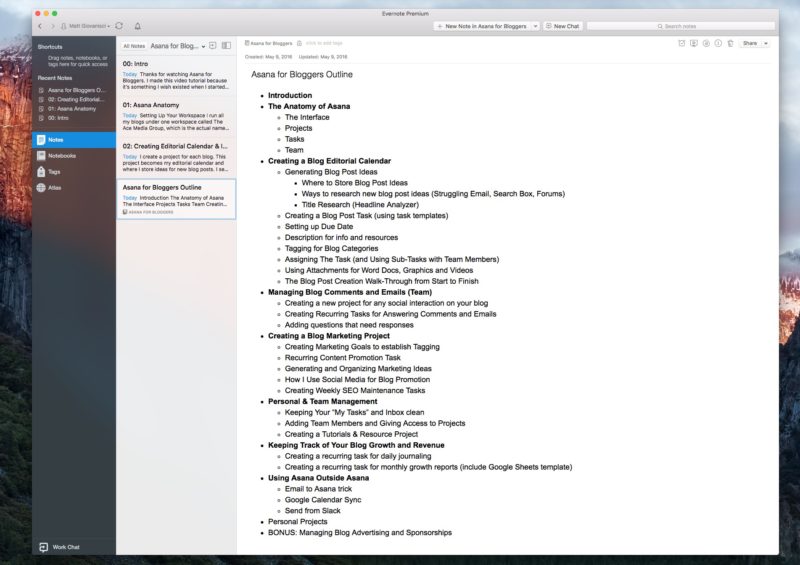Open the Matt Giovanisci account menu
The width and height of the screenshot is (800, 565).
85,26
